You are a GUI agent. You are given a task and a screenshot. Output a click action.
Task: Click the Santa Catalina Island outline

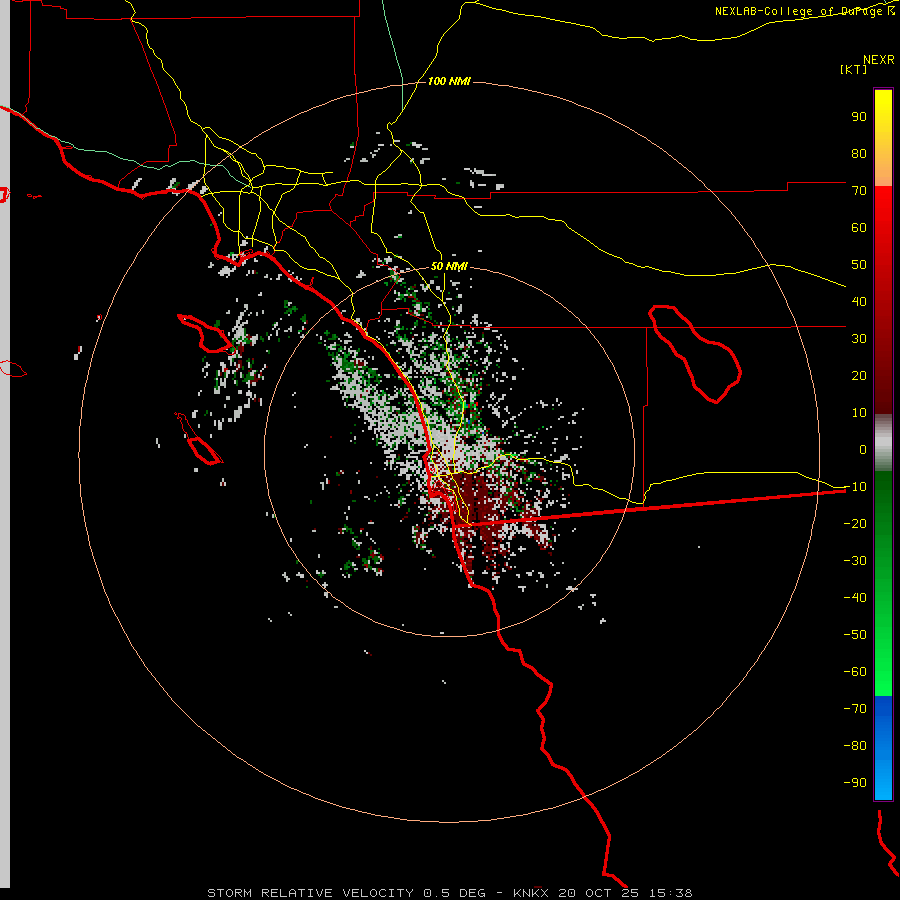[204, 333]
